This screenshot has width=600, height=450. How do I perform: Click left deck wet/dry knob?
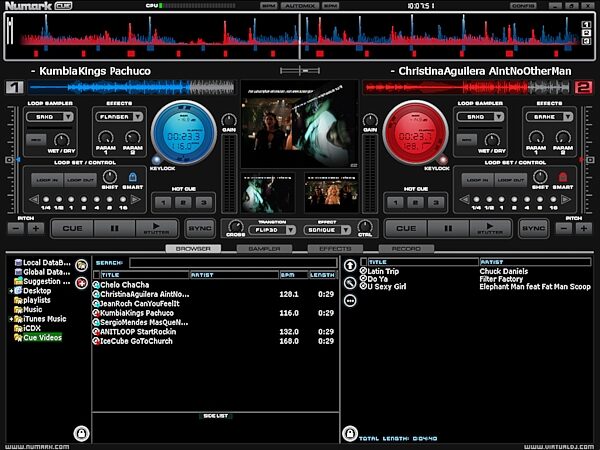62,140
